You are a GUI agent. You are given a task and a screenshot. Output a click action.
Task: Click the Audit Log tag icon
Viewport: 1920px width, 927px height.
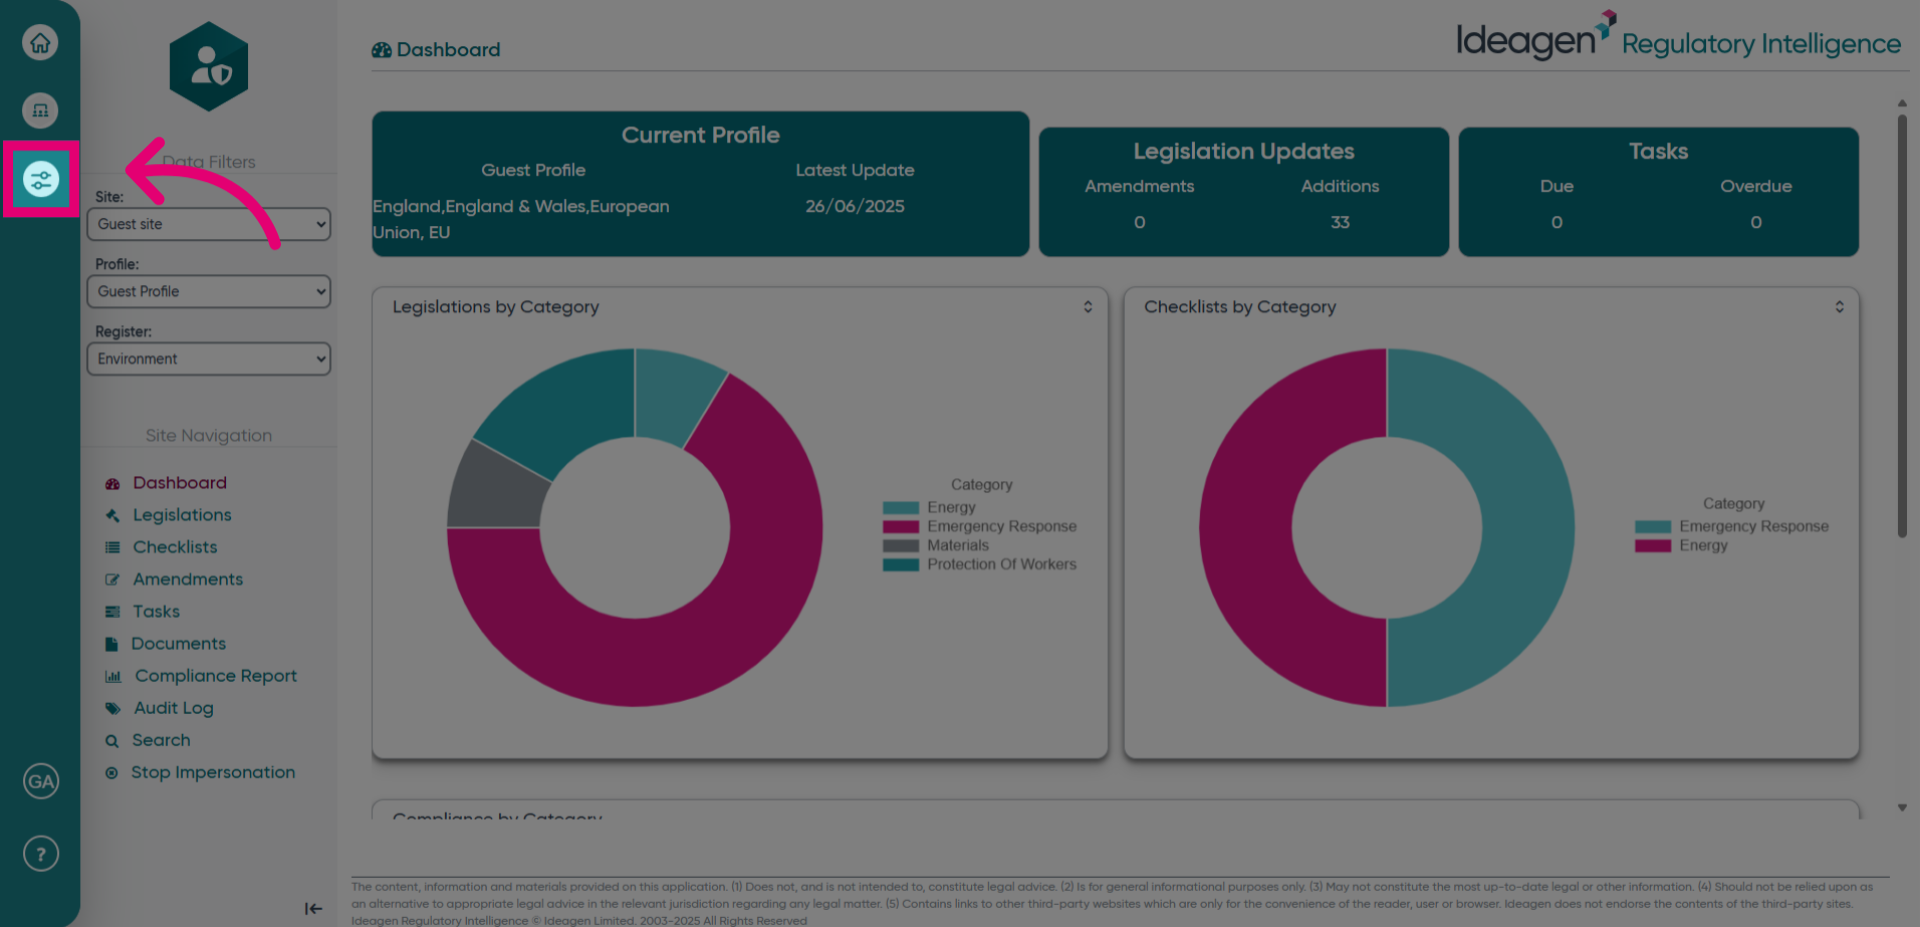point(113,709)
